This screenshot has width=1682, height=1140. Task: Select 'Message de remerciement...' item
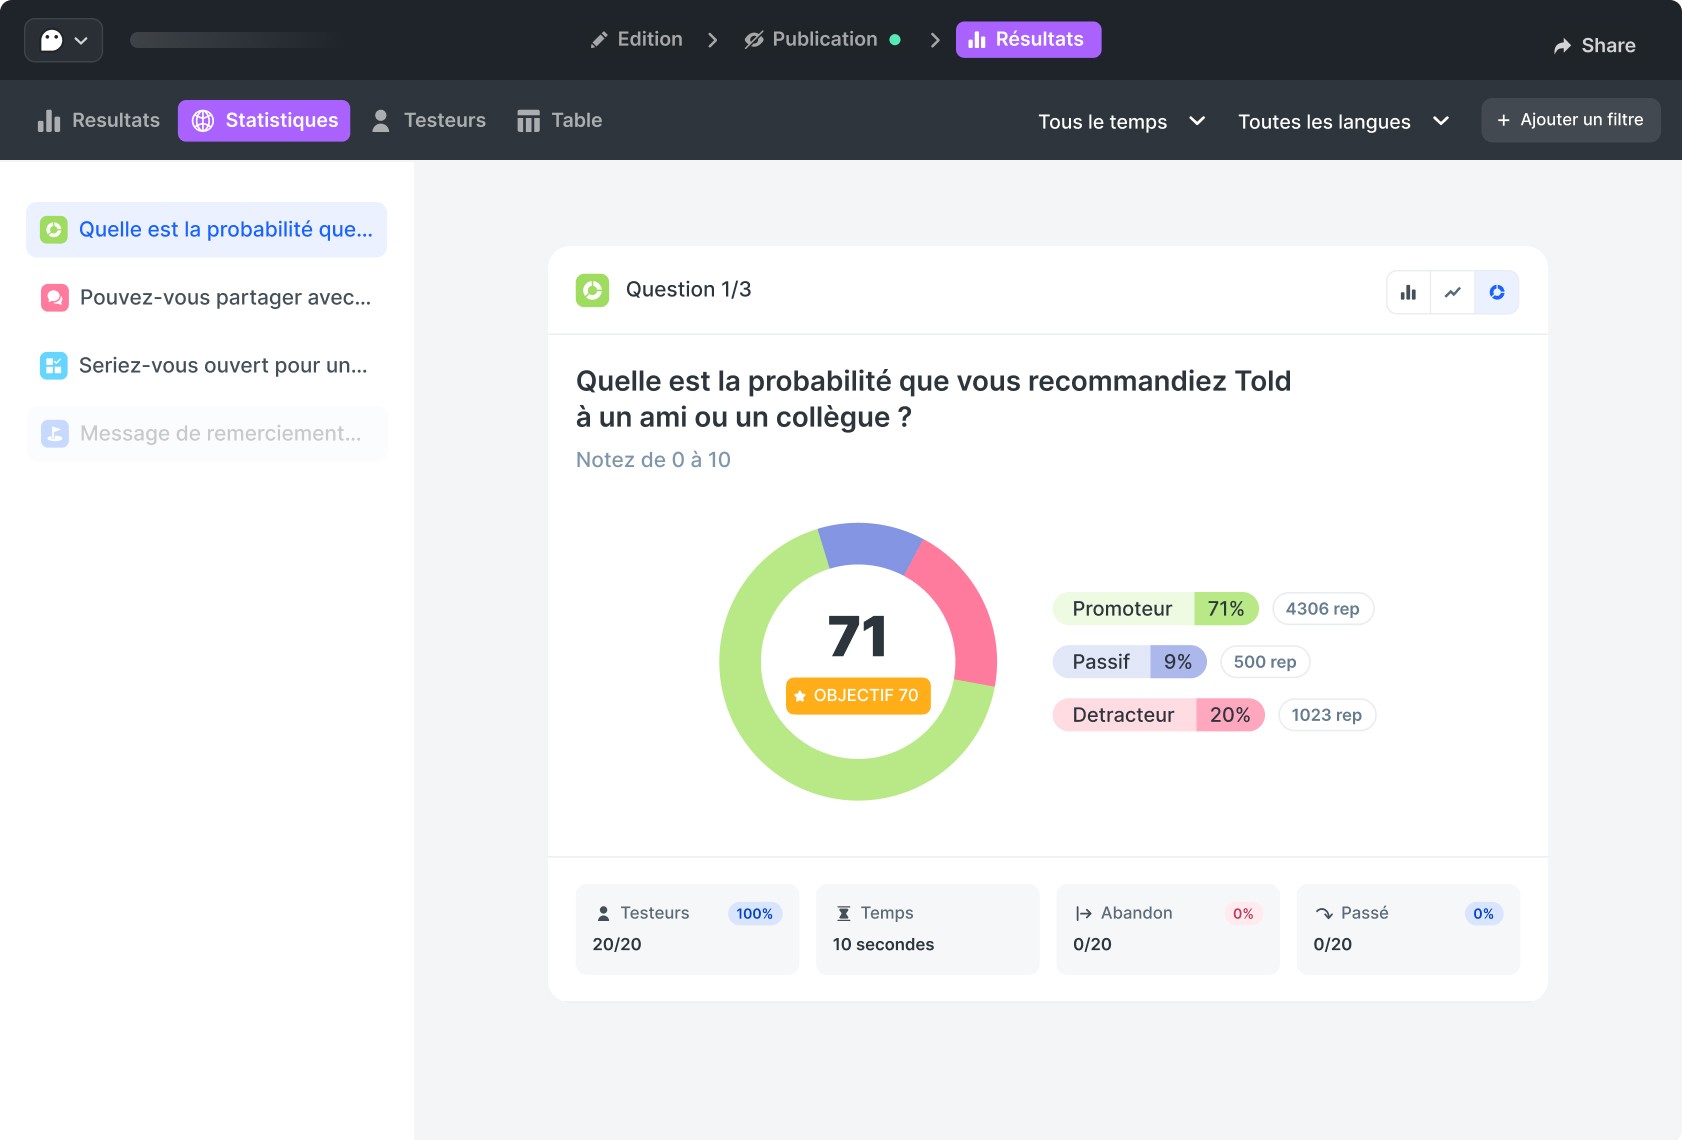206,433
